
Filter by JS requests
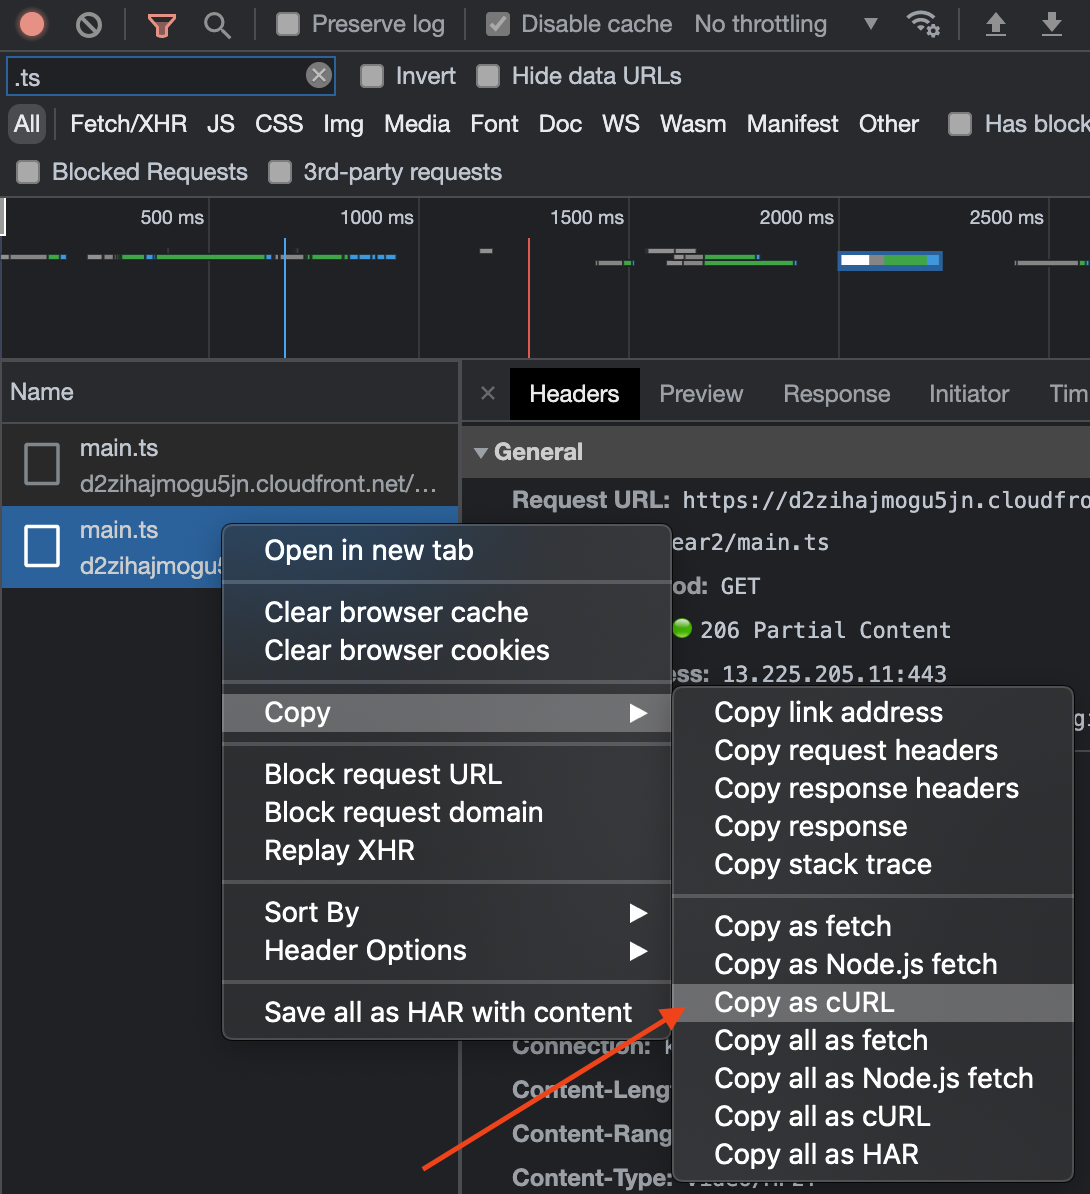click(x=221, y=124)
